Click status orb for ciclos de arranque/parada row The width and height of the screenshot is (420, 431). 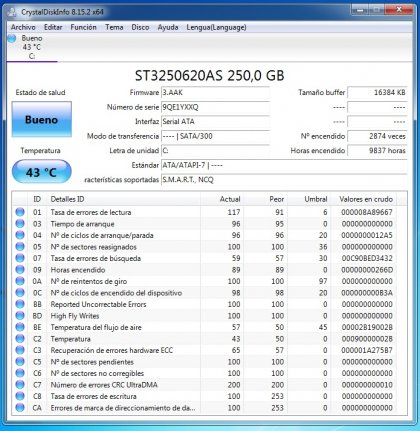tap(20, 235)
